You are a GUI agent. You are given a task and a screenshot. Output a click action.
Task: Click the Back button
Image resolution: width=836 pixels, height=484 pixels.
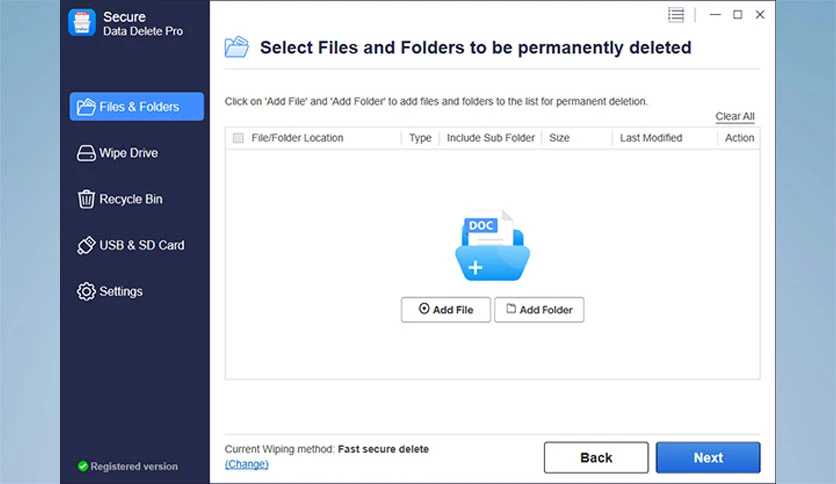596,457
